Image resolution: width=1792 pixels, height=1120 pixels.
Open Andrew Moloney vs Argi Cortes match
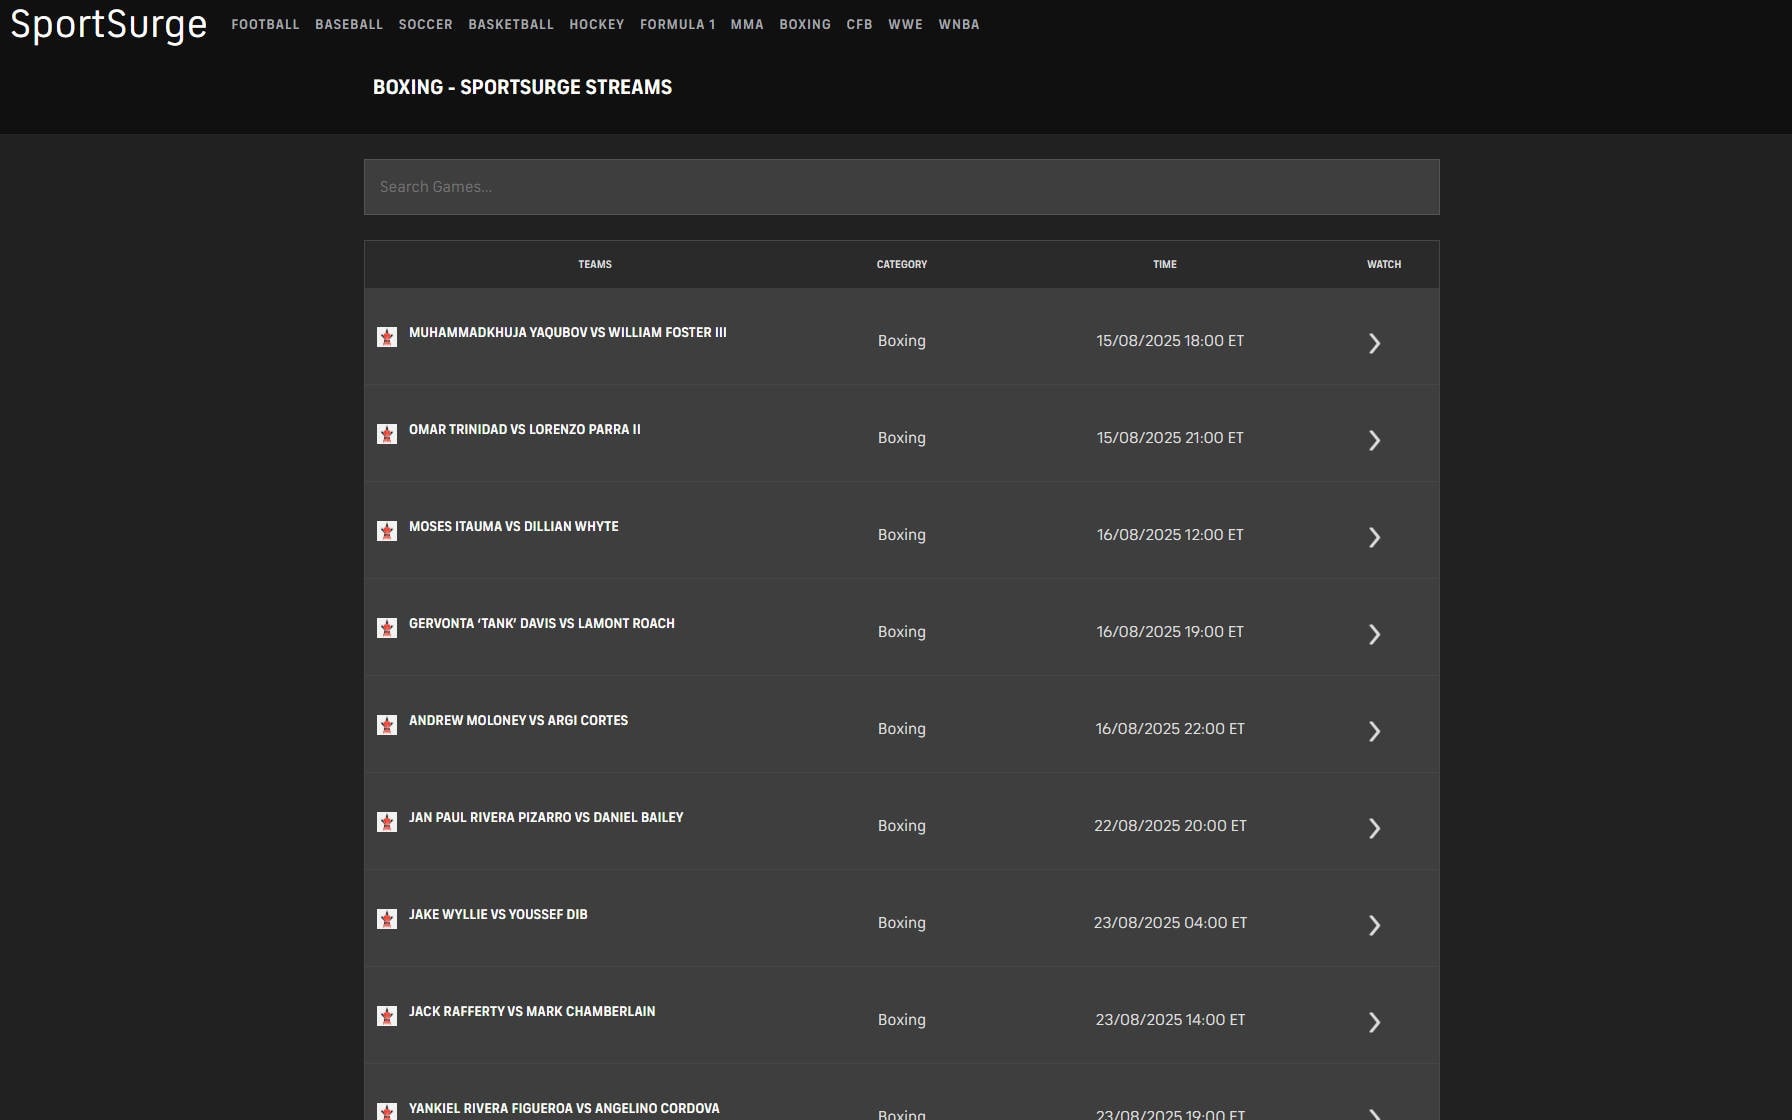pos(518,720)
